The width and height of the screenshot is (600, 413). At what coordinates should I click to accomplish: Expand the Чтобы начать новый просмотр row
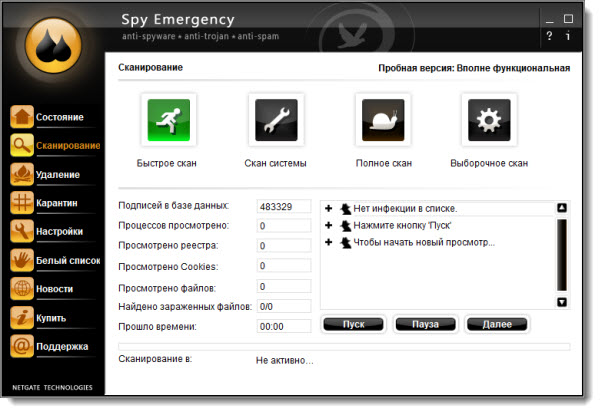[x=328, y=242]
